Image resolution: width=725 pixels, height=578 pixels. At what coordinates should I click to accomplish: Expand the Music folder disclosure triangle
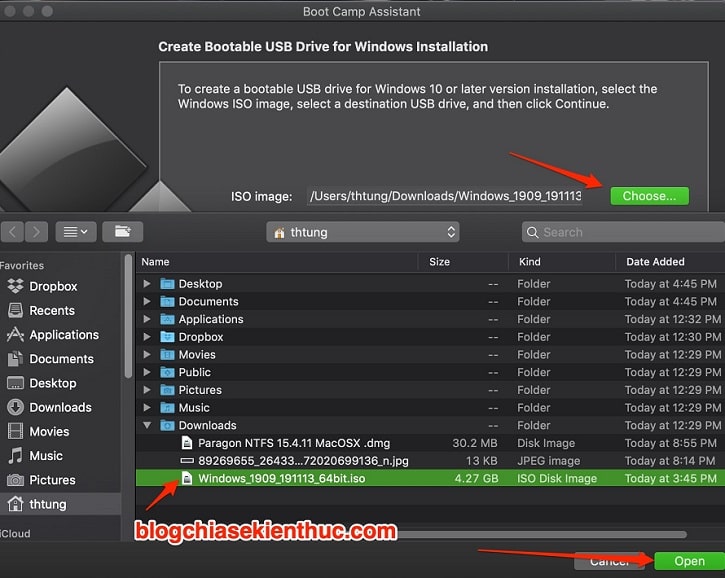(147, 407)
